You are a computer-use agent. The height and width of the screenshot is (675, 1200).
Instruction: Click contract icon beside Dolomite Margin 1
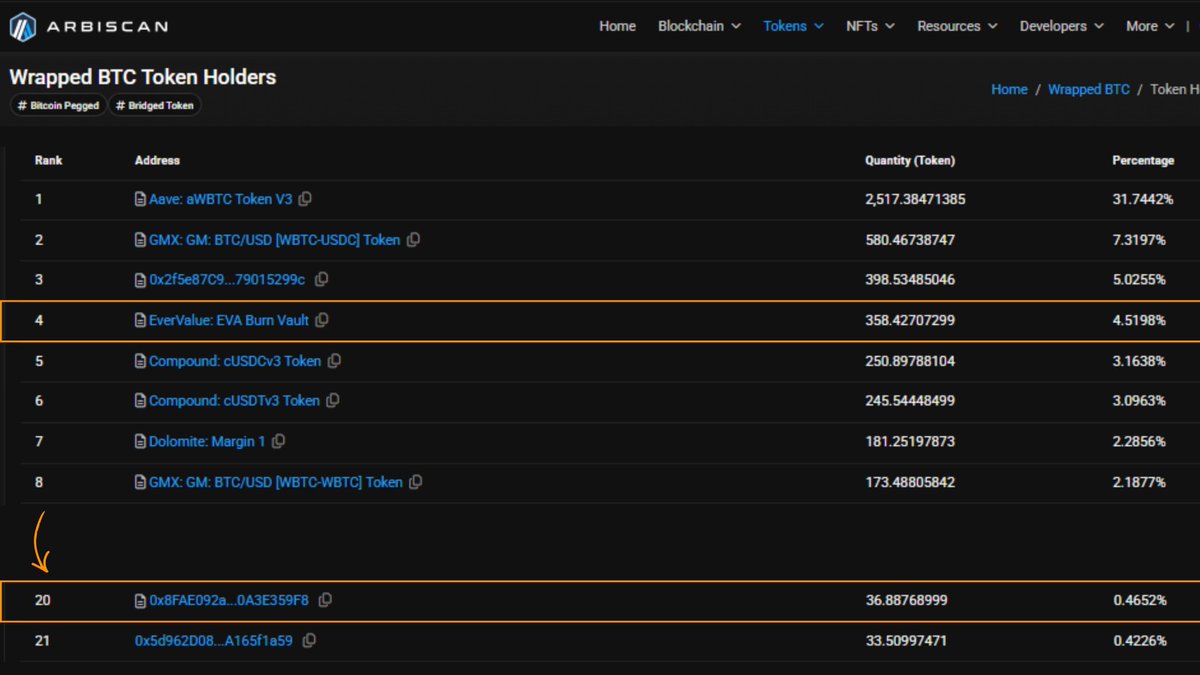[141, 441]
